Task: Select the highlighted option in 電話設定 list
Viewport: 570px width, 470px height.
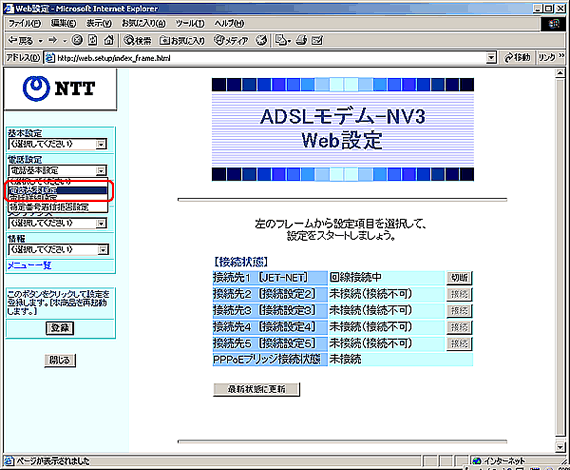Action: [x=58, y=190]
